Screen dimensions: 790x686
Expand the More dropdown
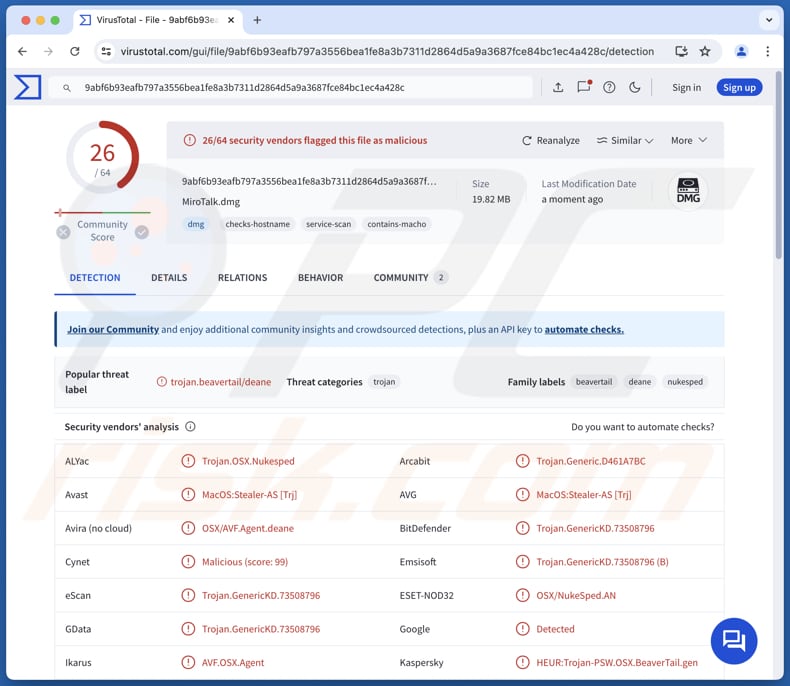point(689,141)
